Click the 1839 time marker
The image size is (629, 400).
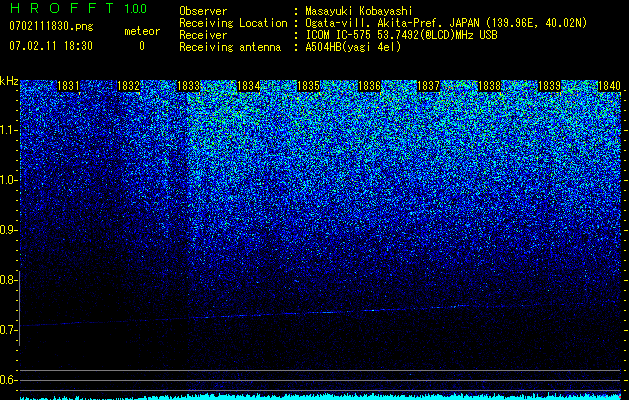pos(549,86)
